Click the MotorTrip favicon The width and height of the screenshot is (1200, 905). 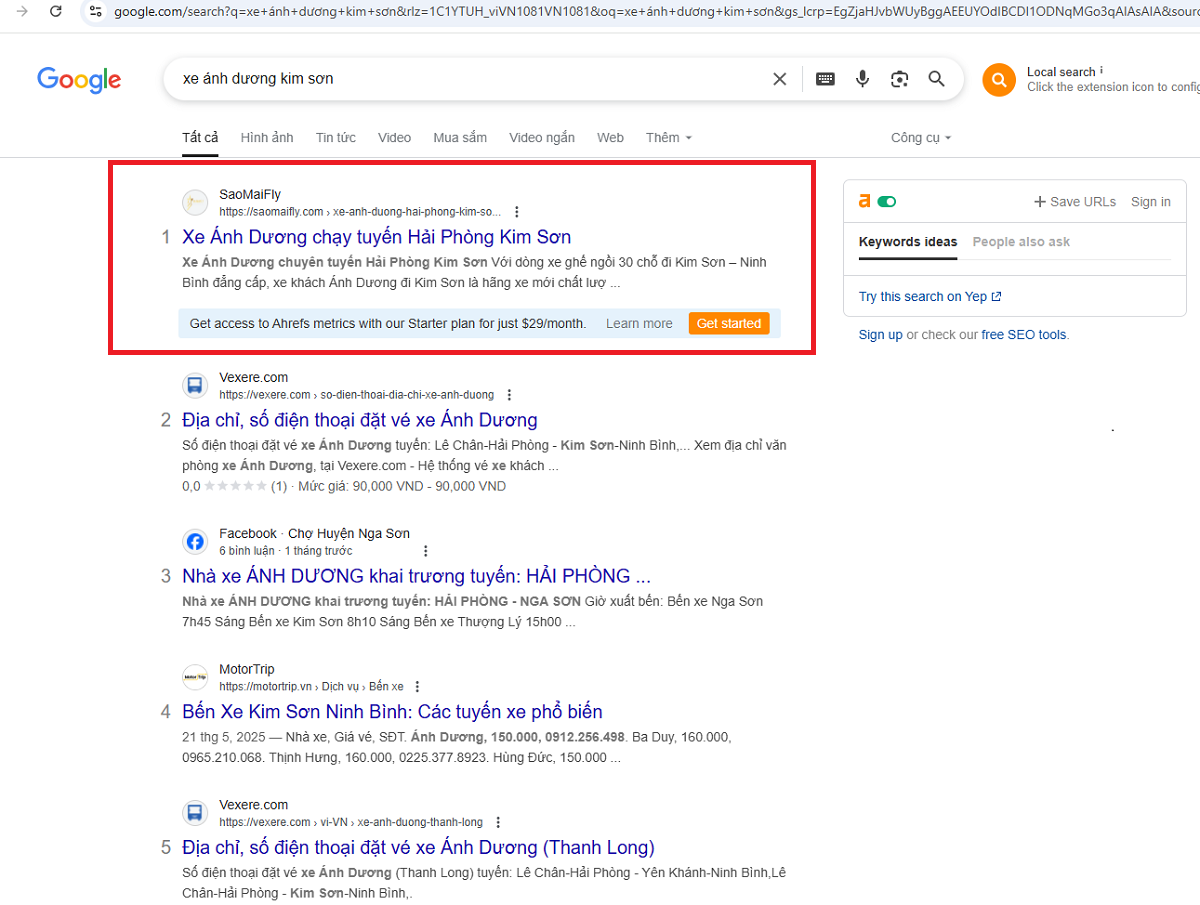(195, 677)
